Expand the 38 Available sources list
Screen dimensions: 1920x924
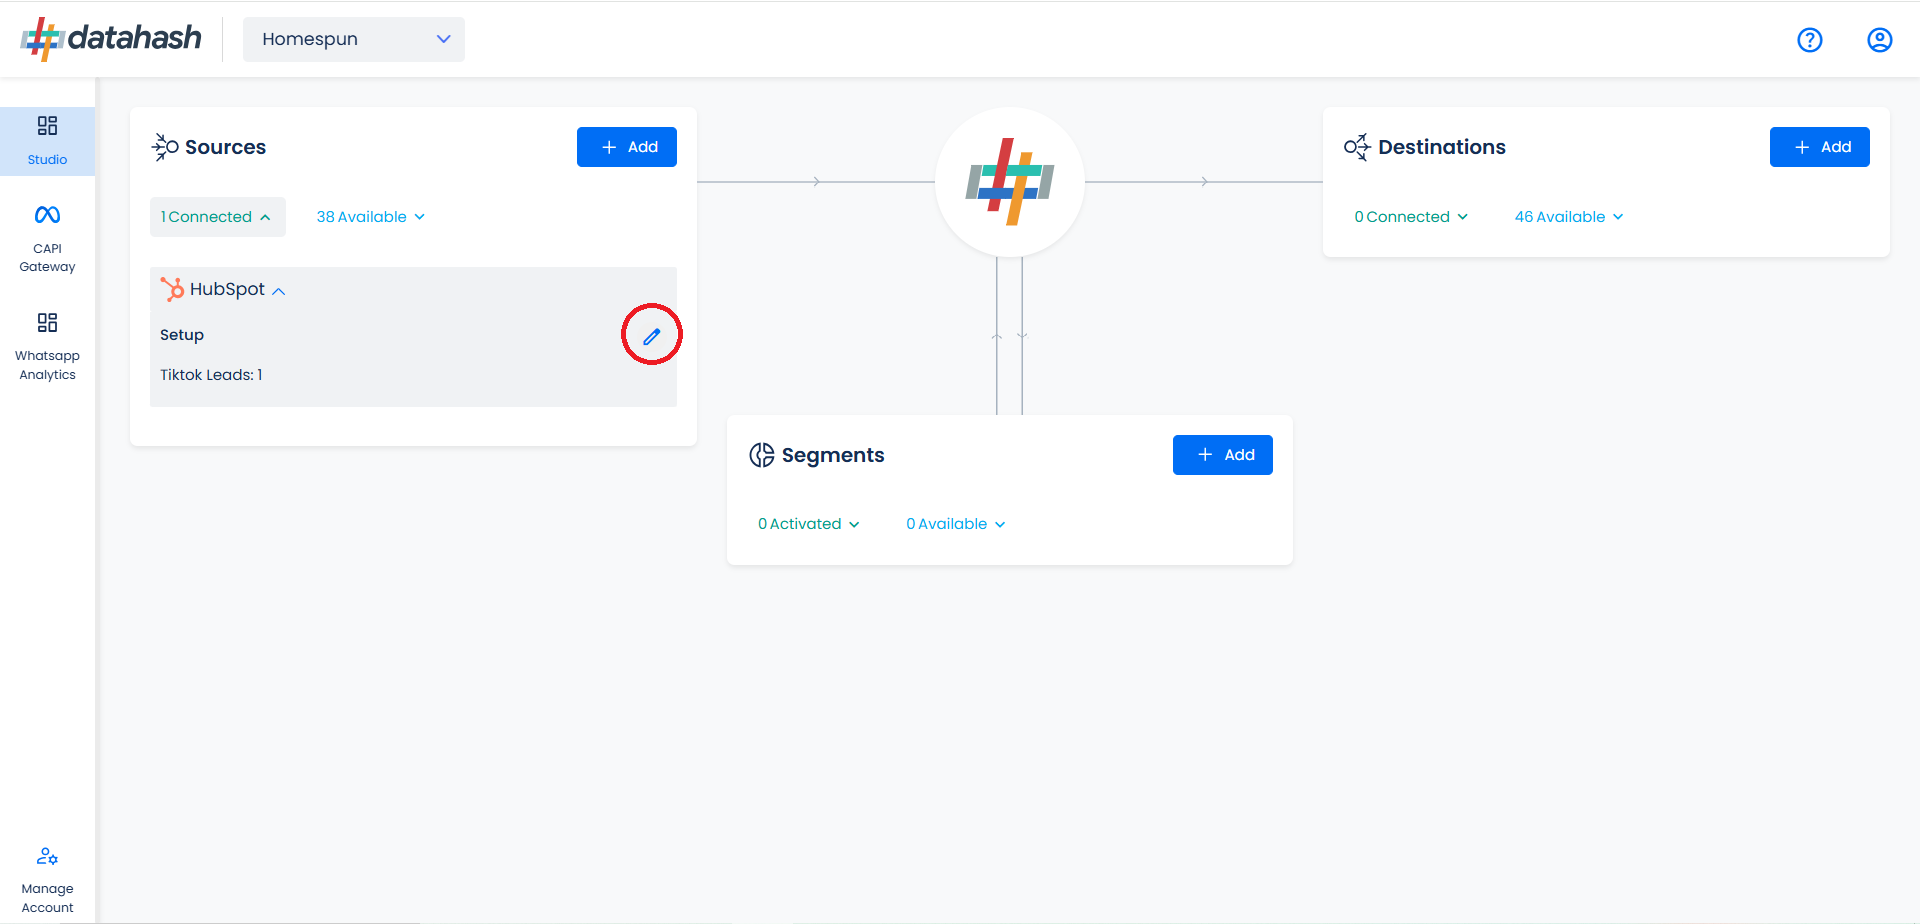click(x=370, y=217)
